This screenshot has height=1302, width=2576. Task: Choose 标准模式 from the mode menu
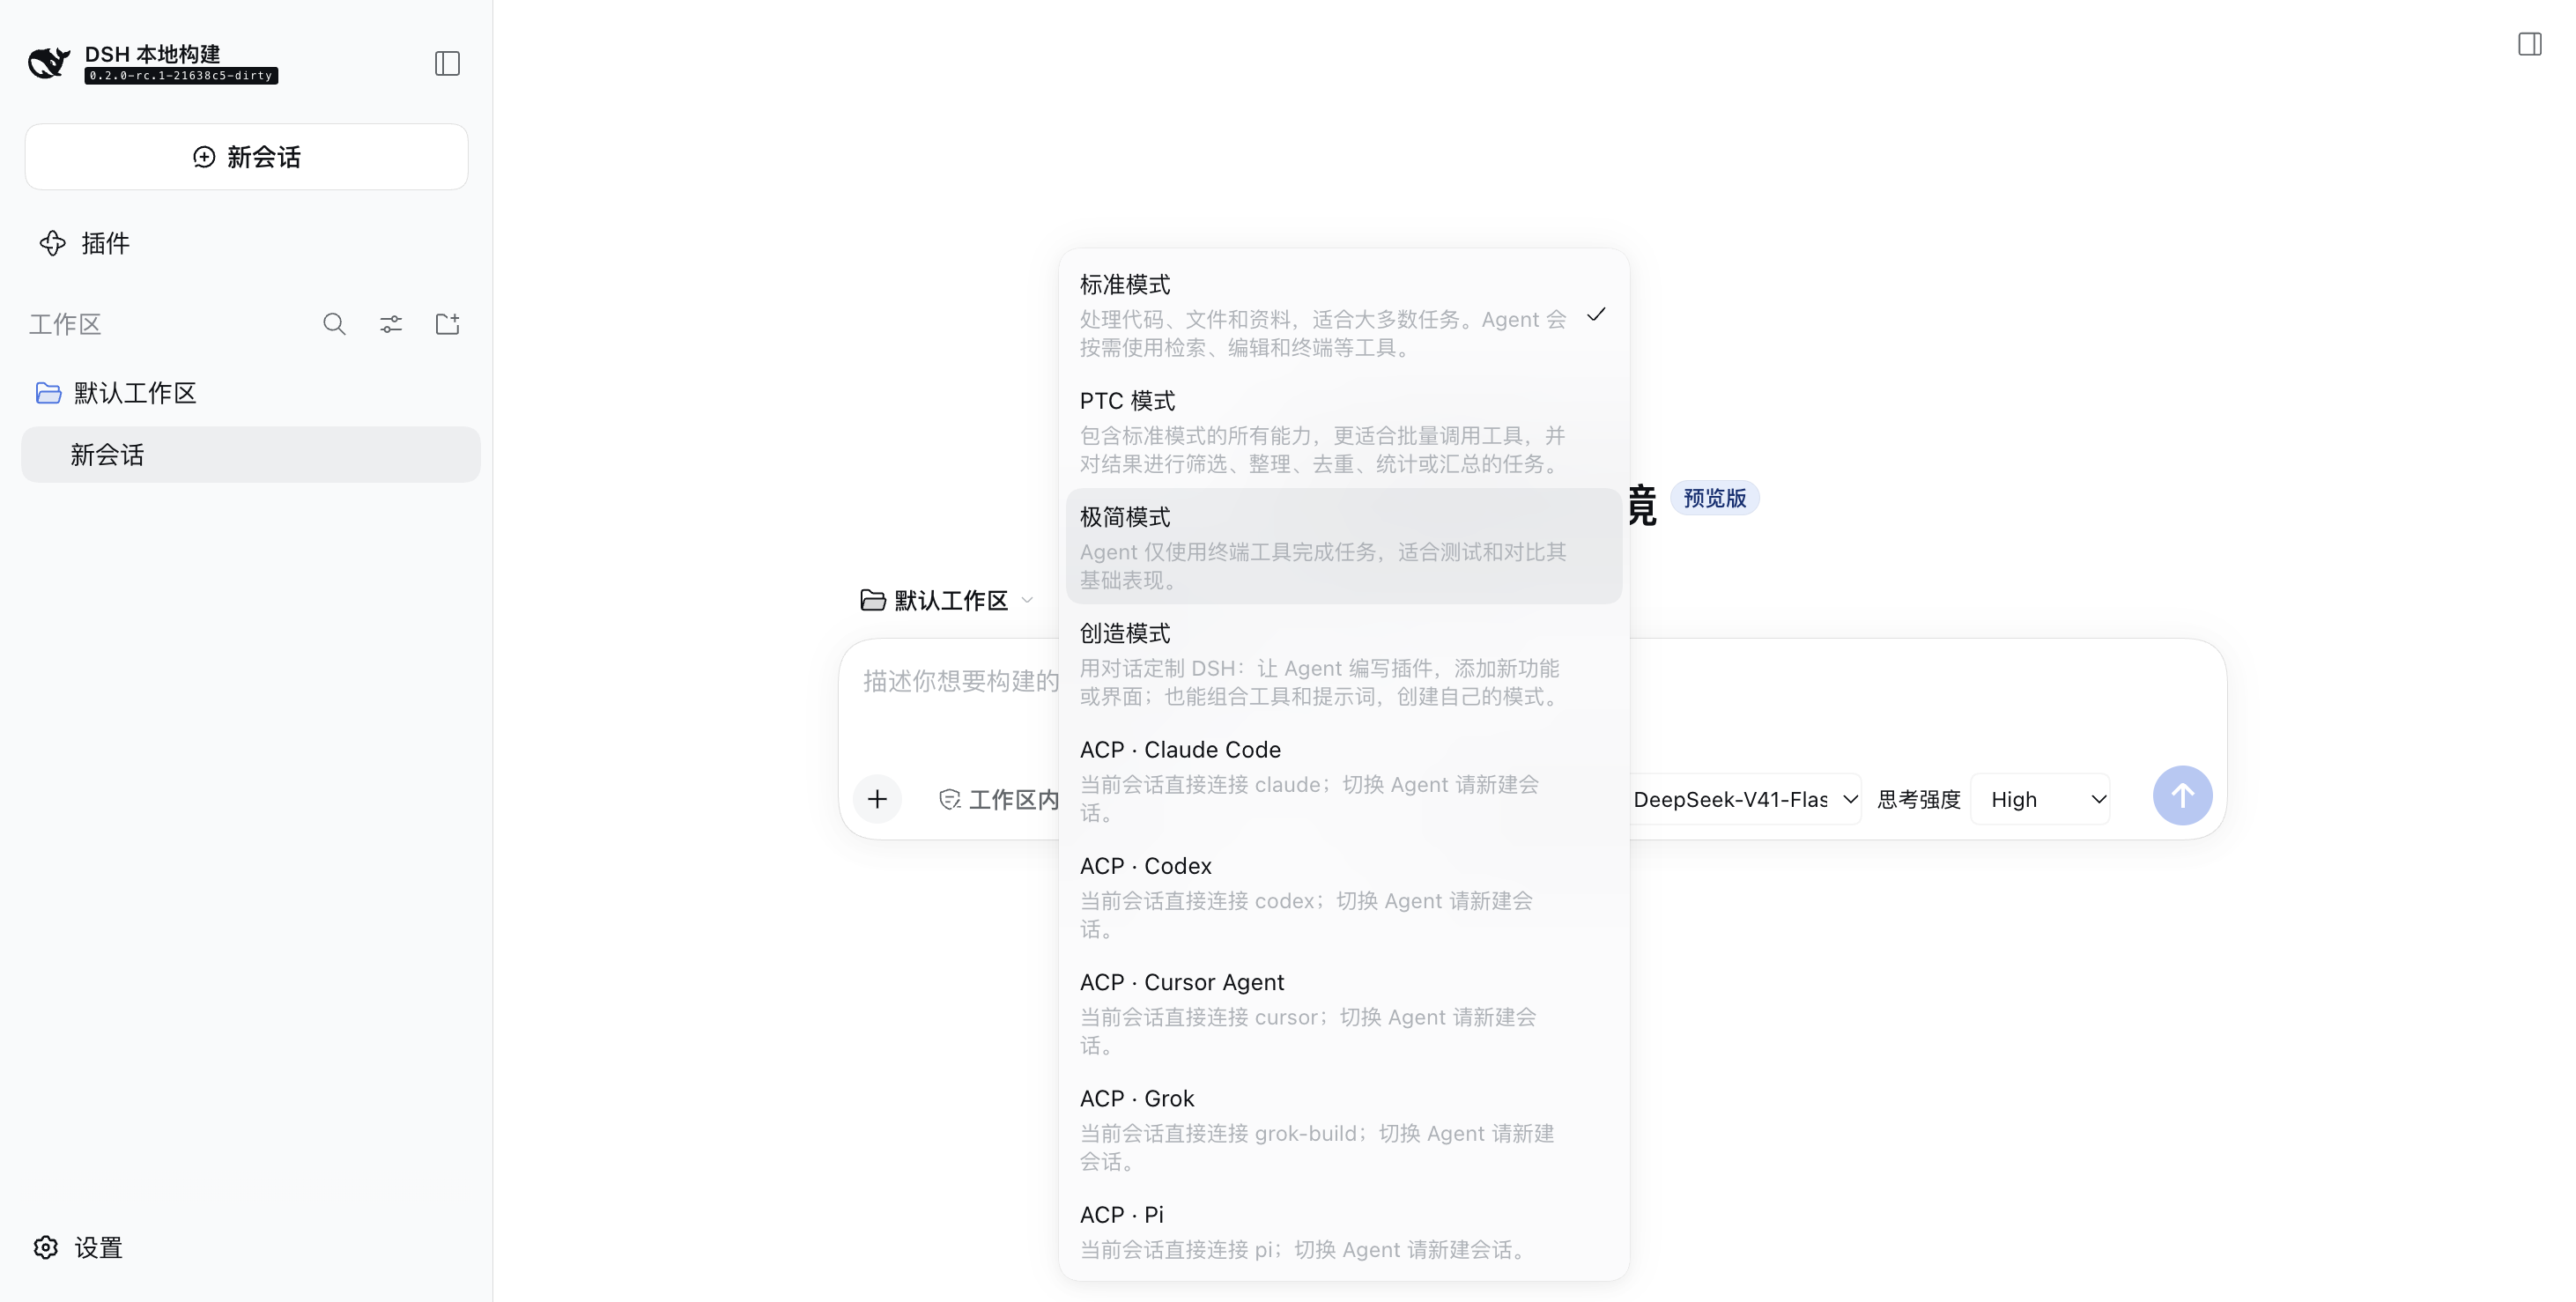[x=1343, y=315]
